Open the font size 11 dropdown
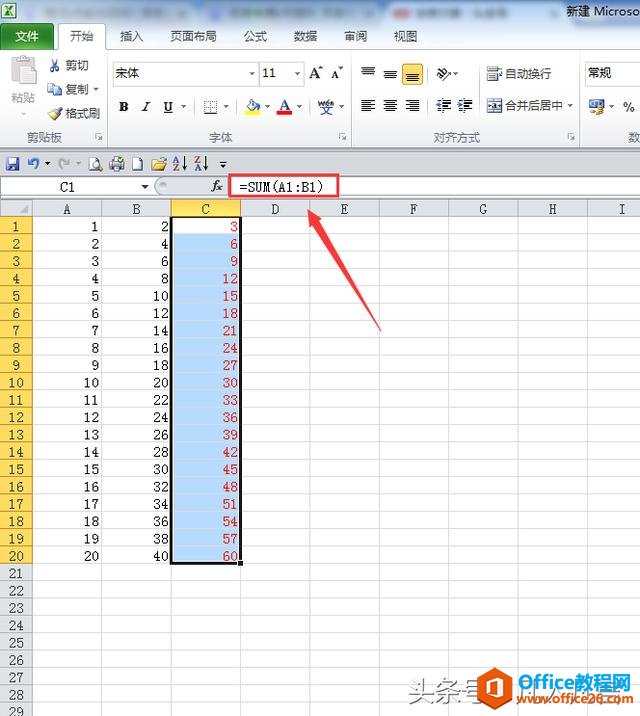The image size is (640, 716). (297, 74)
